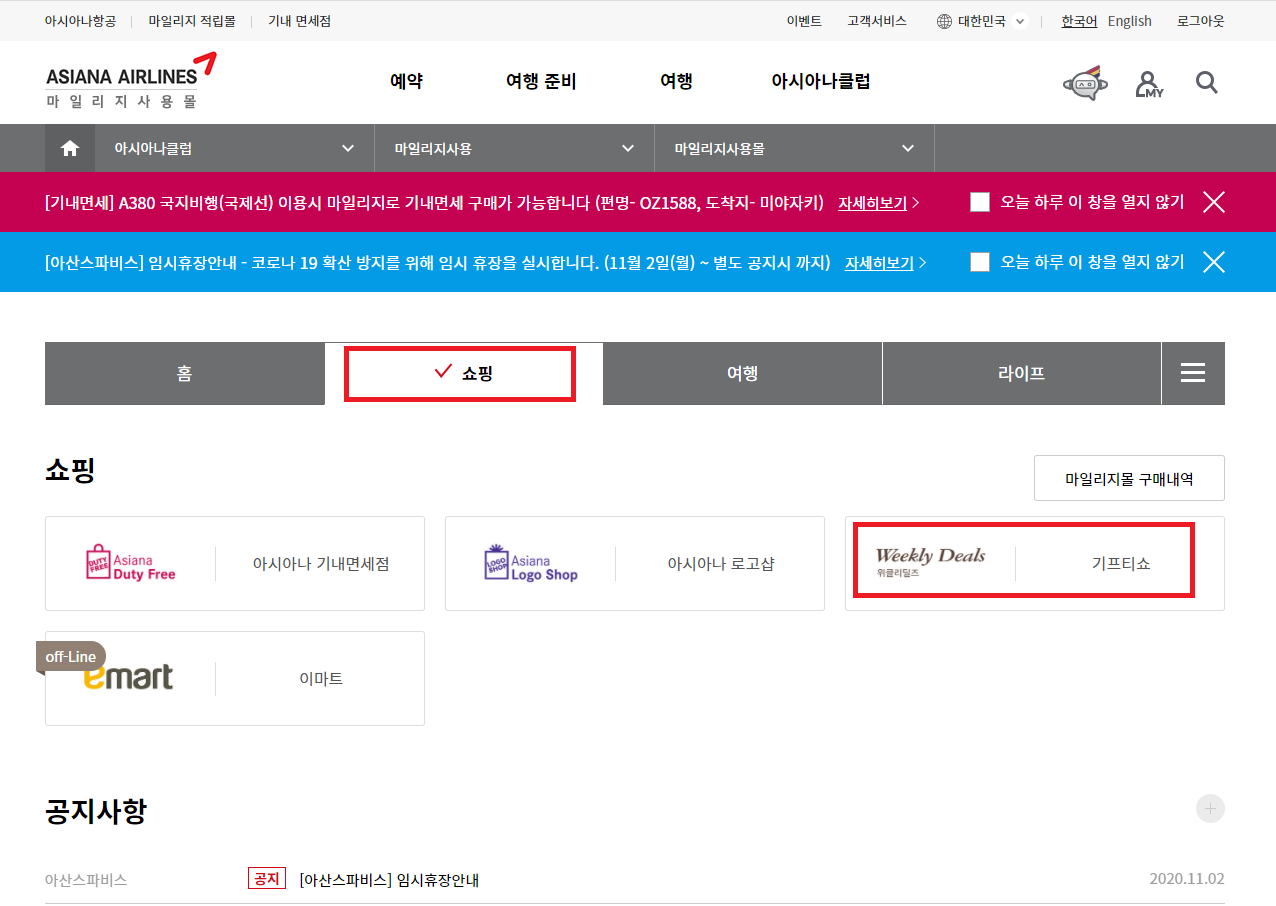Click the 공지 badge in notice row
The width and height of the screenshot is (1276, 906).
pyautogui.click(x=266, y=879)
